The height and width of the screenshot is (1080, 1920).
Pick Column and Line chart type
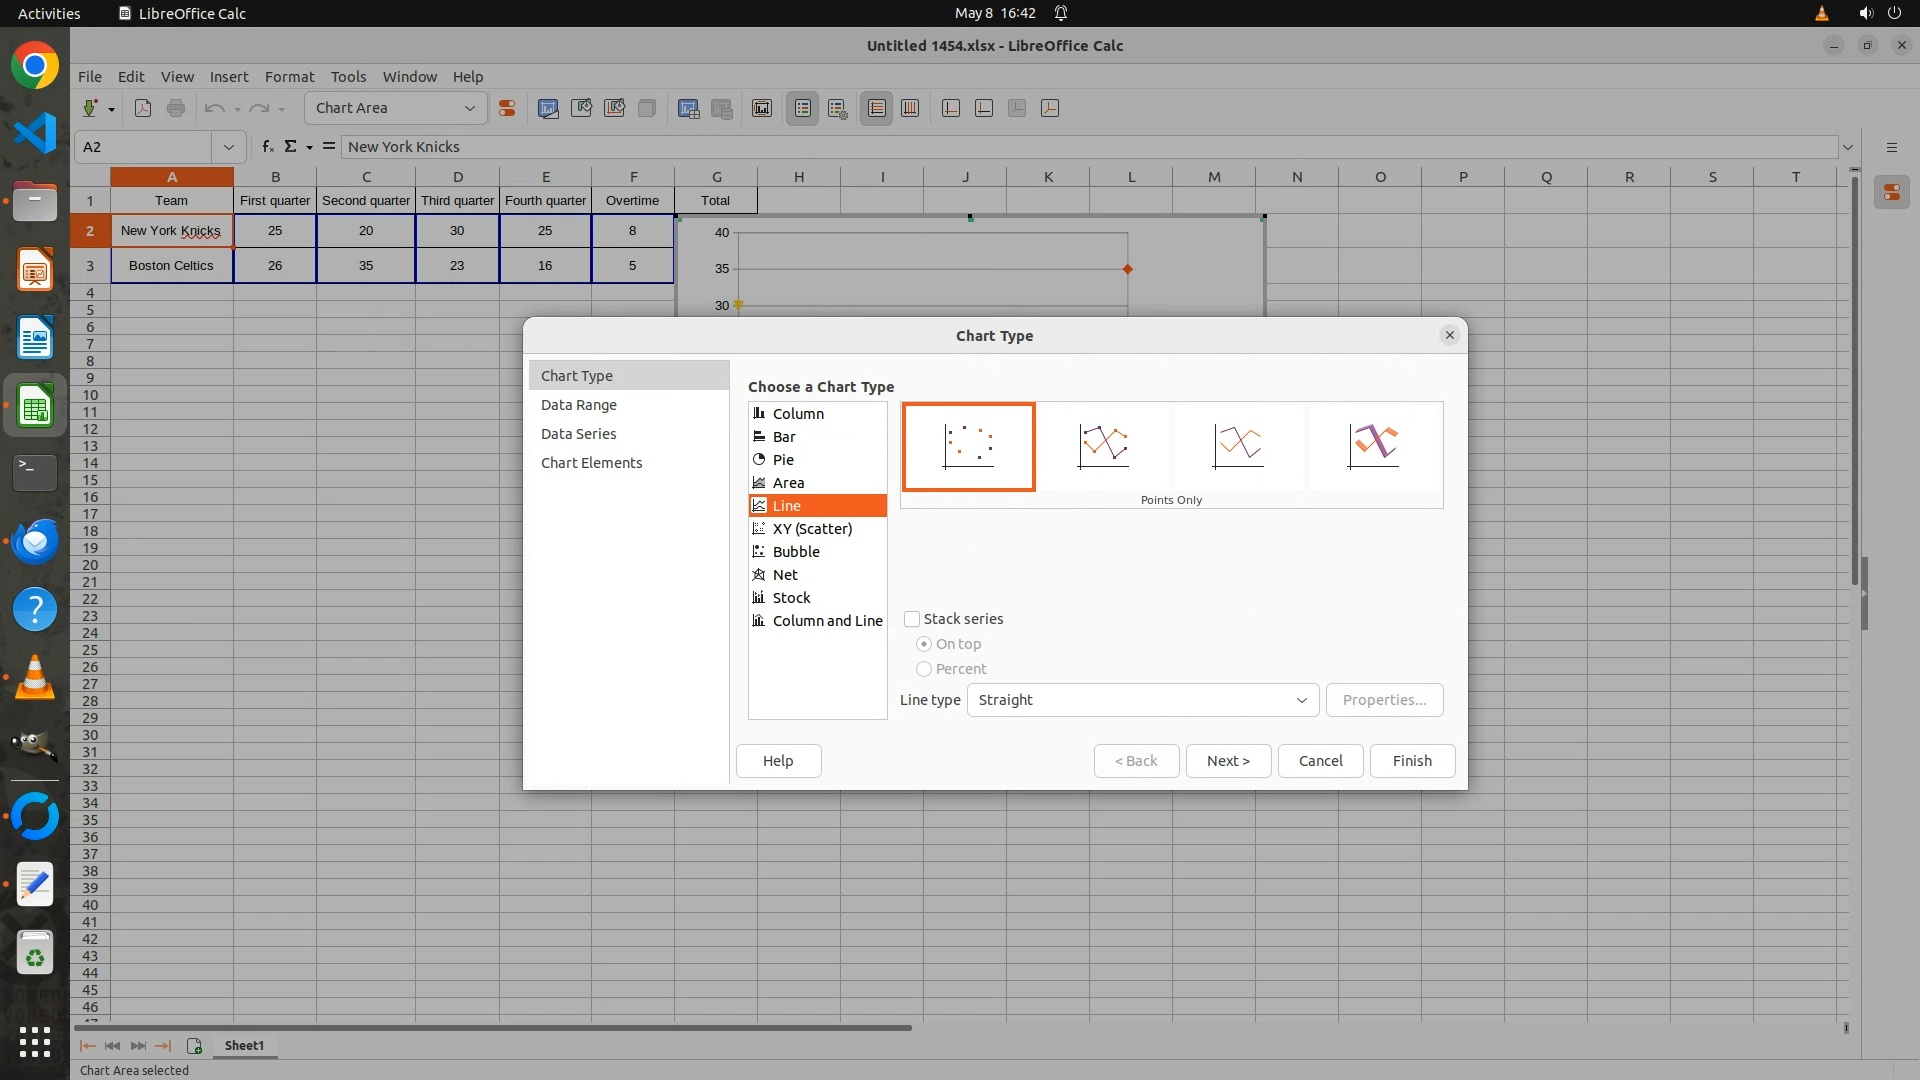(x=826, y=621)
